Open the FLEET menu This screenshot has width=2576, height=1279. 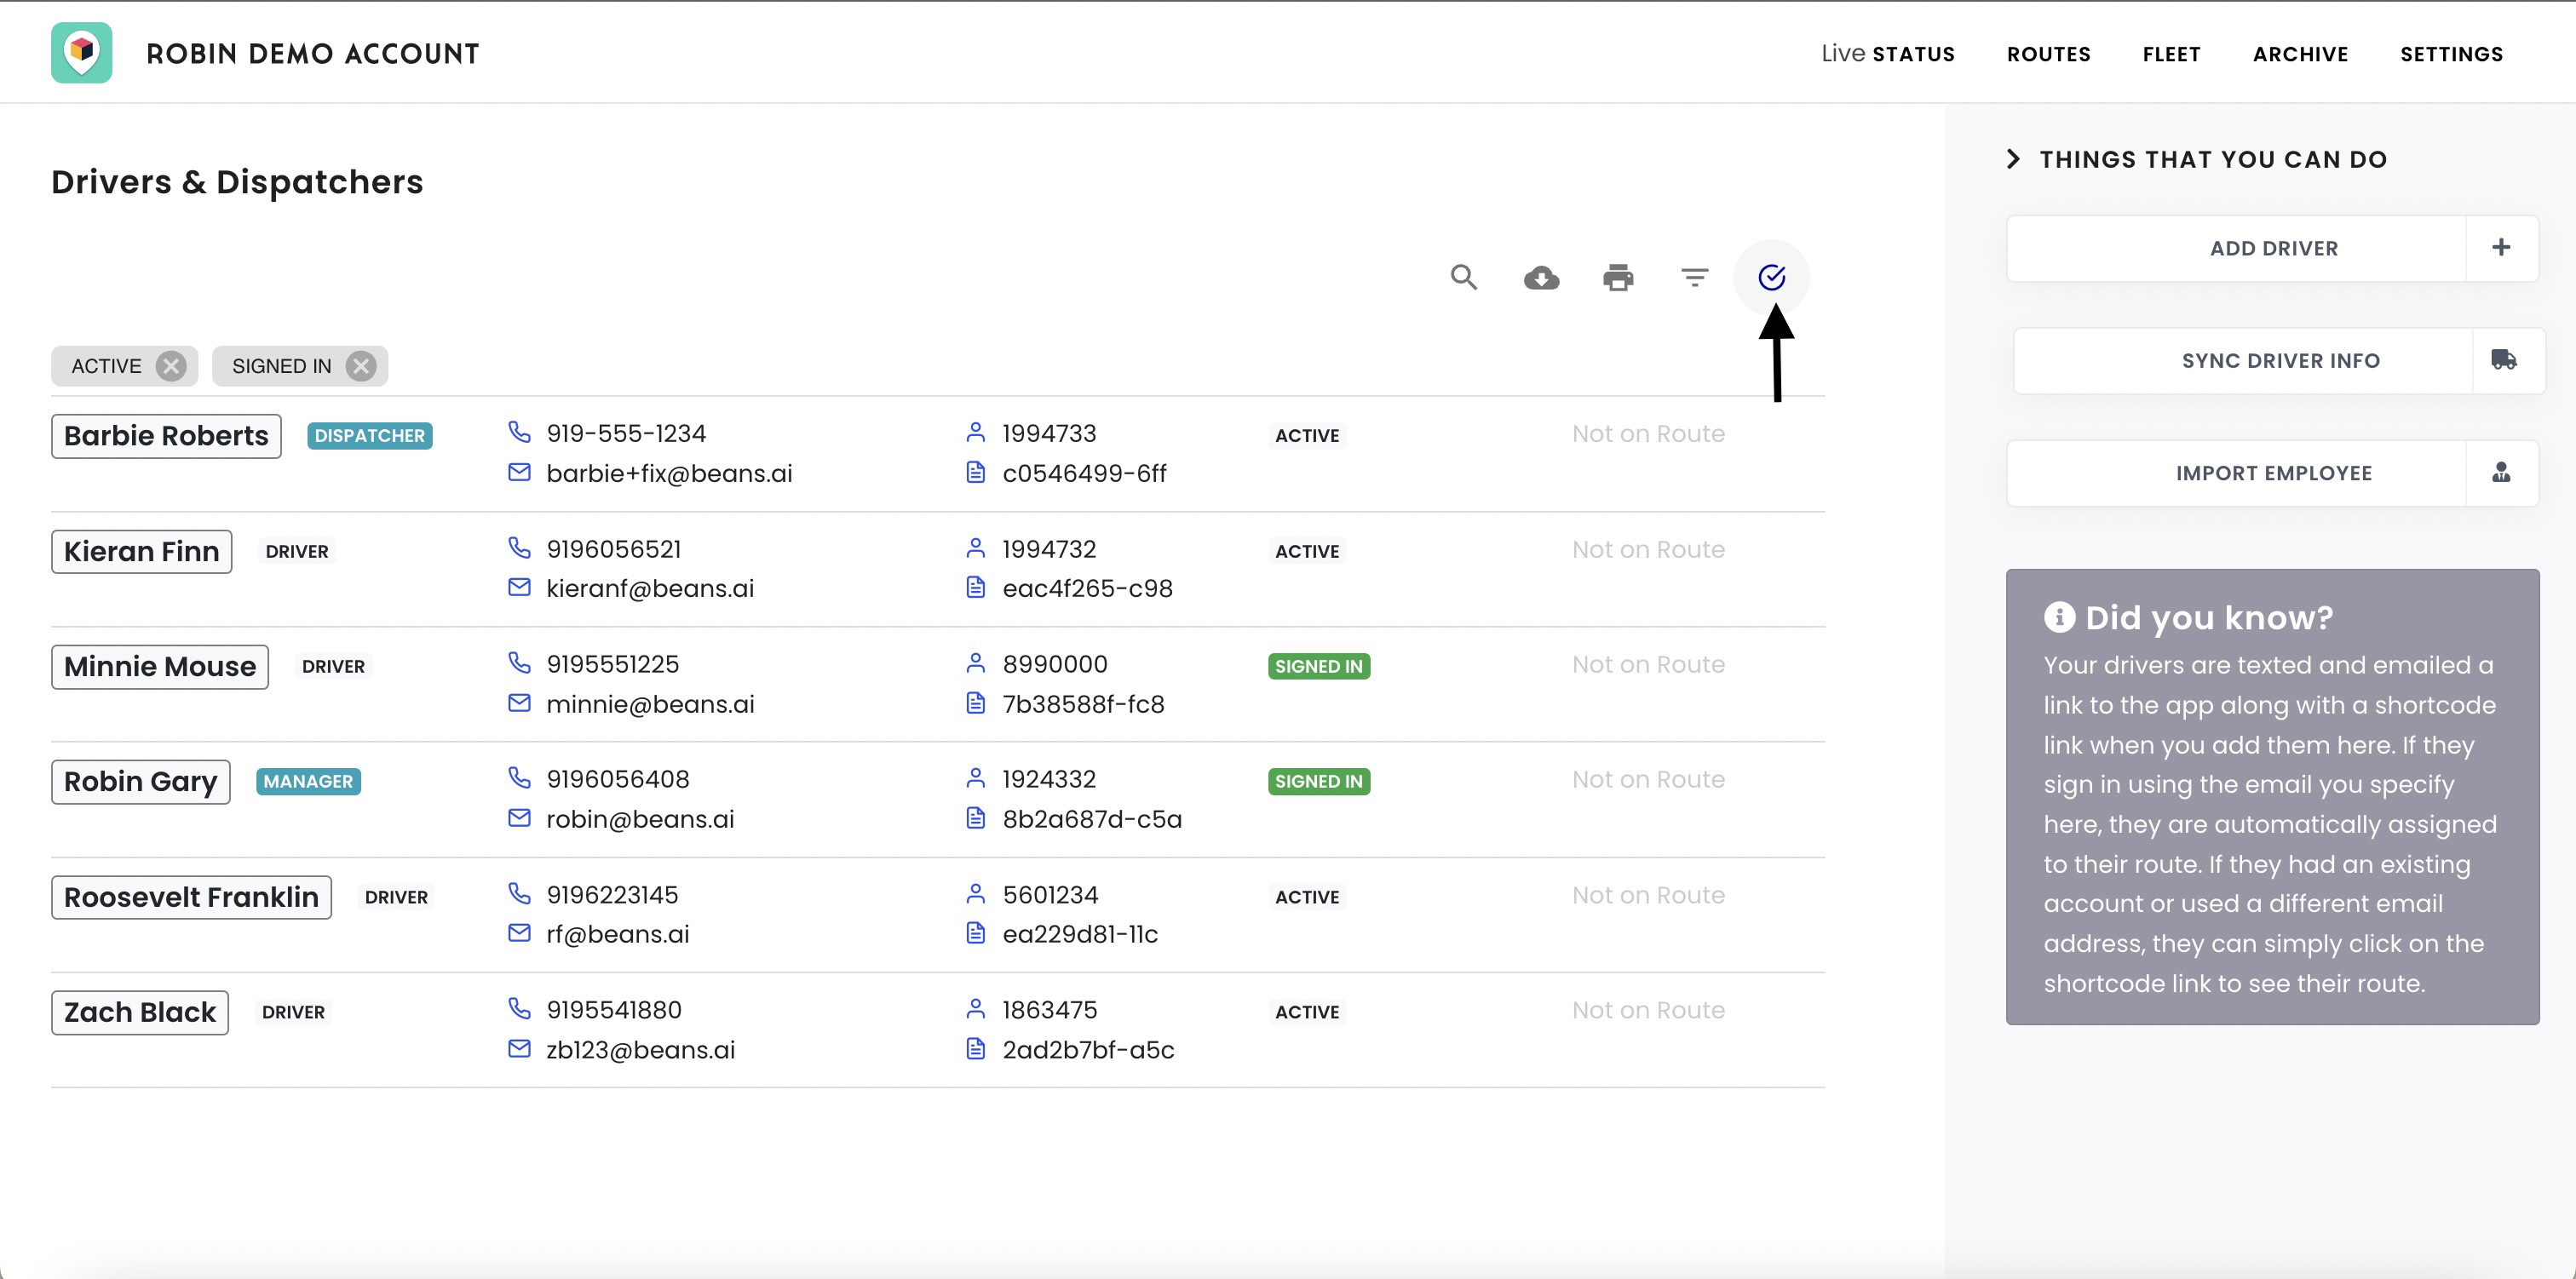[2171, 54]
